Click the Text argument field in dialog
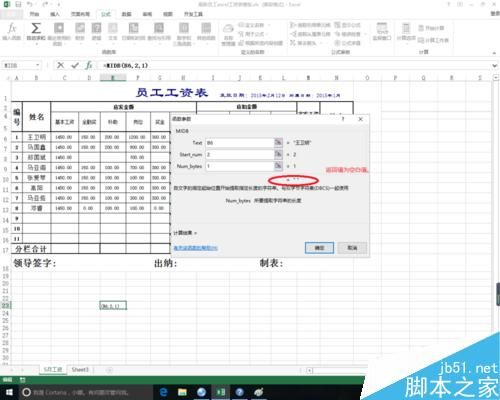The image size is (500, 400). 240,143
